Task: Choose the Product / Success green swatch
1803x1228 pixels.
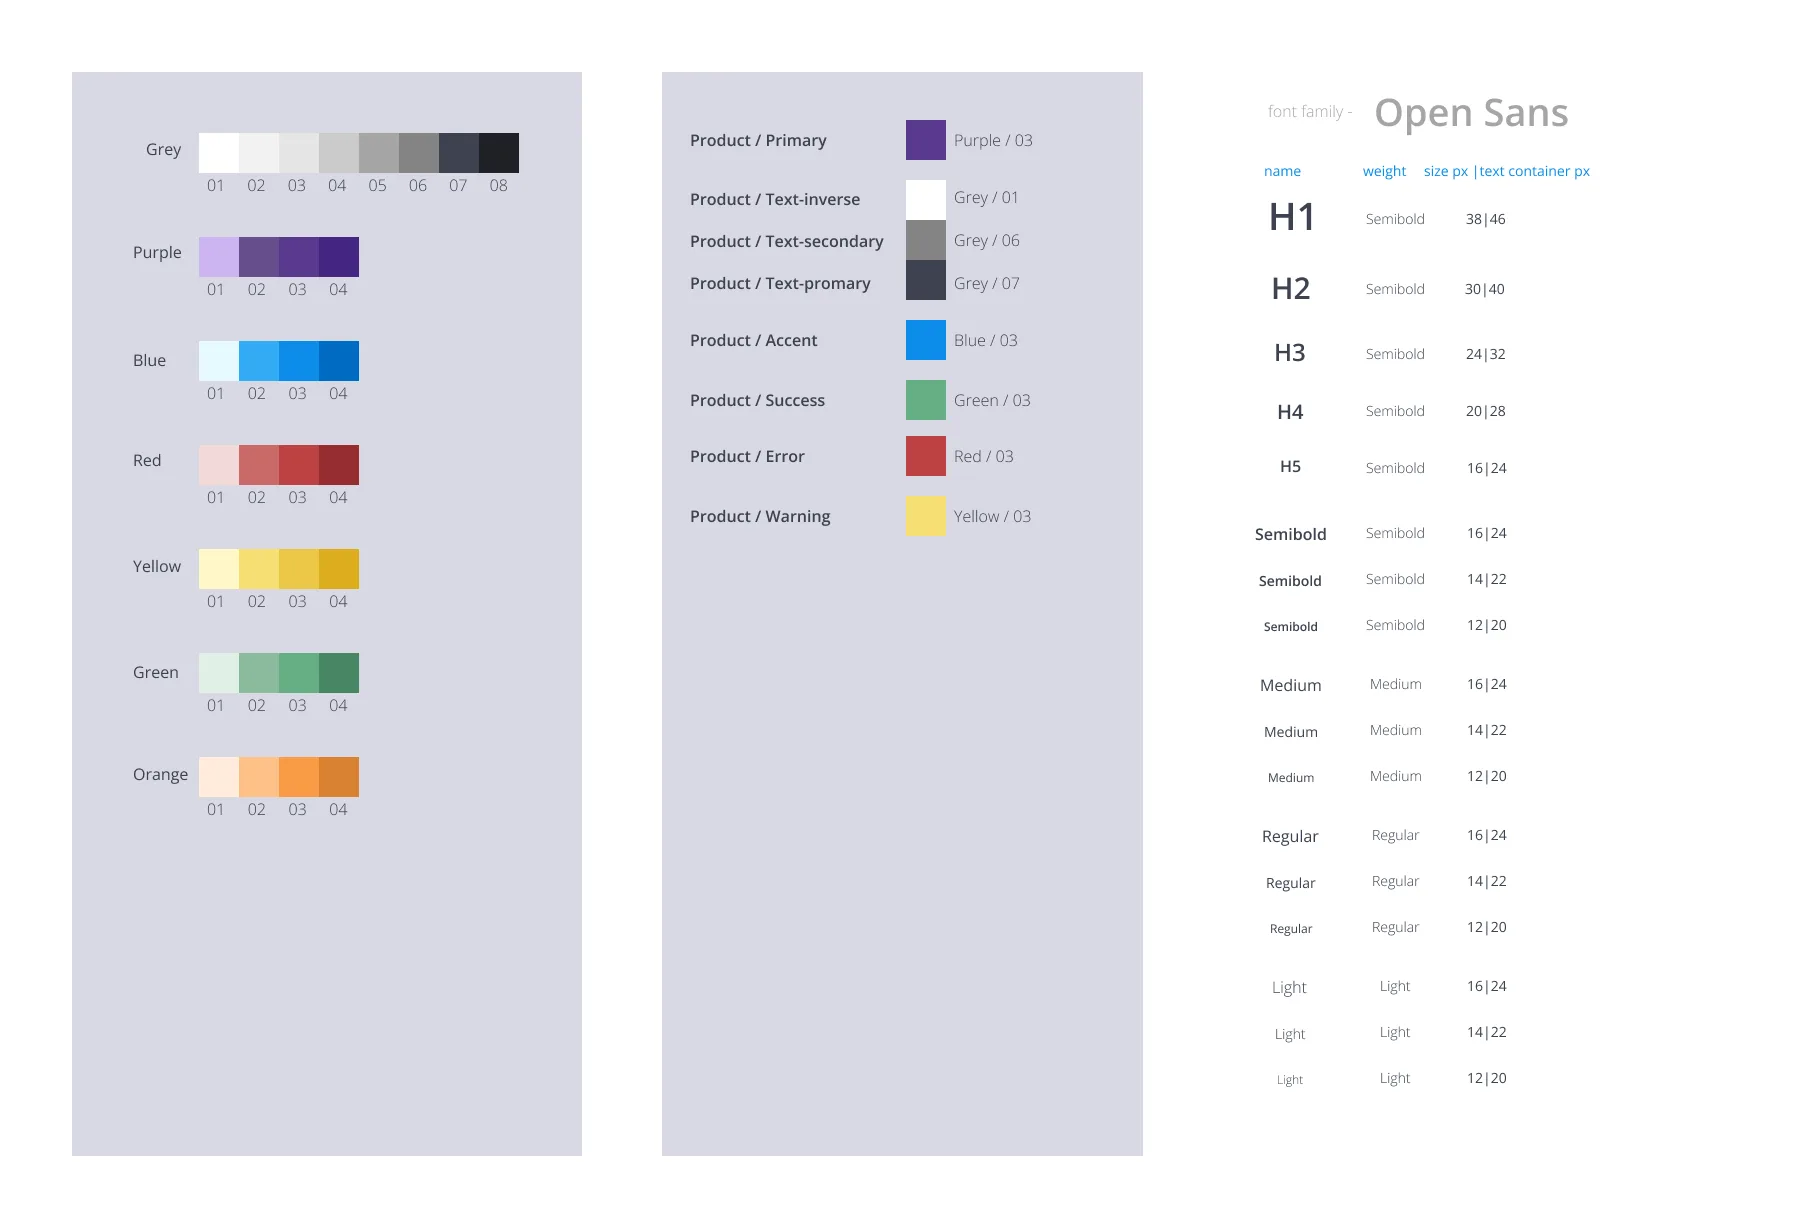Action: [x=926, y=400]
